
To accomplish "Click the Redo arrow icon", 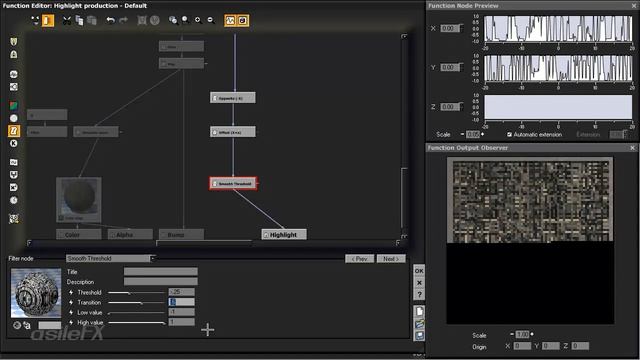I will (123, 20).
